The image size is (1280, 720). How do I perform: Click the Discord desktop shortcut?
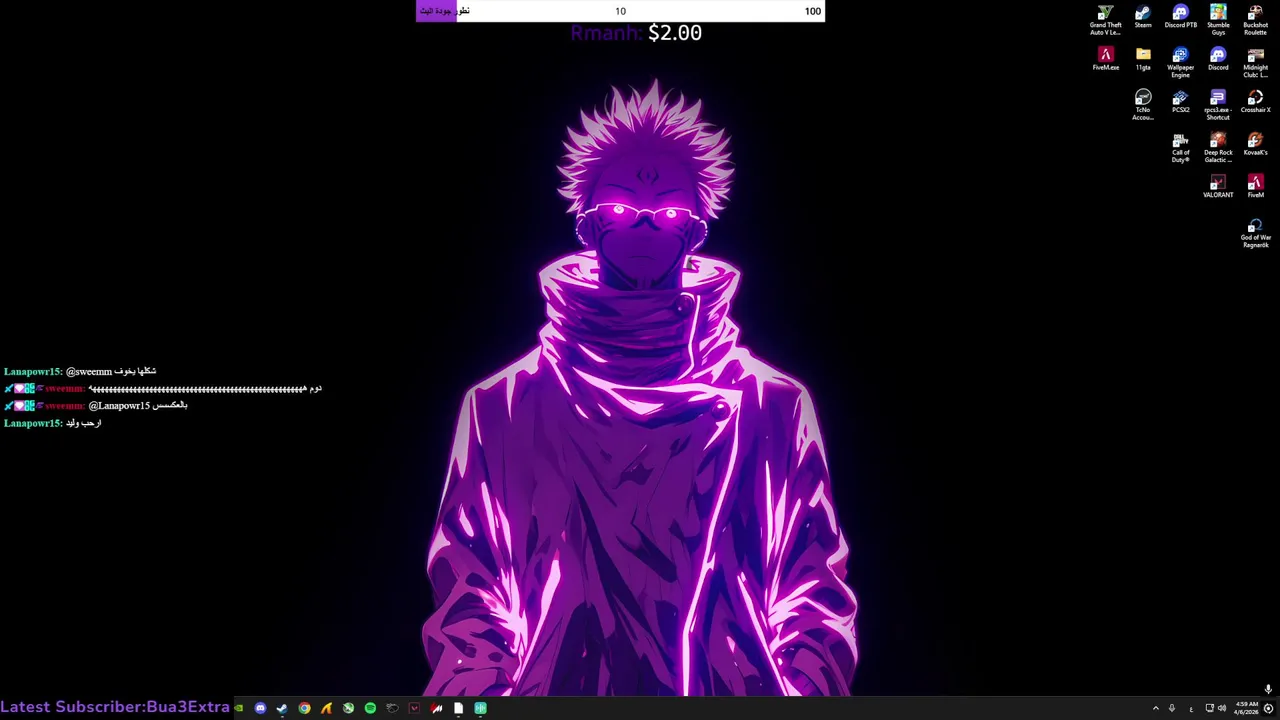point(1218,59)
